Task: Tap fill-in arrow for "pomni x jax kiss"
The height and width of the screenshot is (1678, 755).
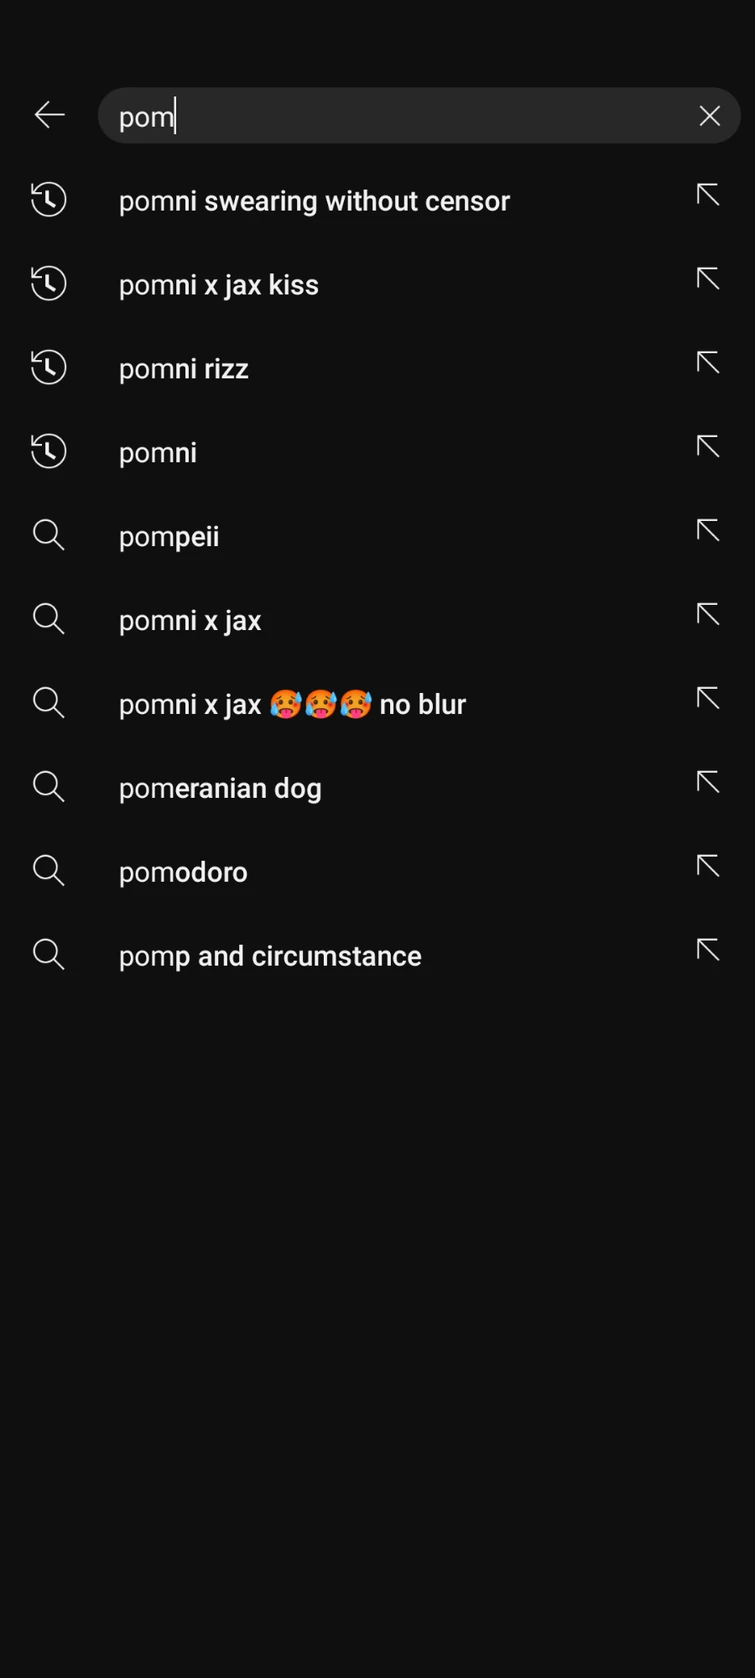Action: click(x=708, y=279)
